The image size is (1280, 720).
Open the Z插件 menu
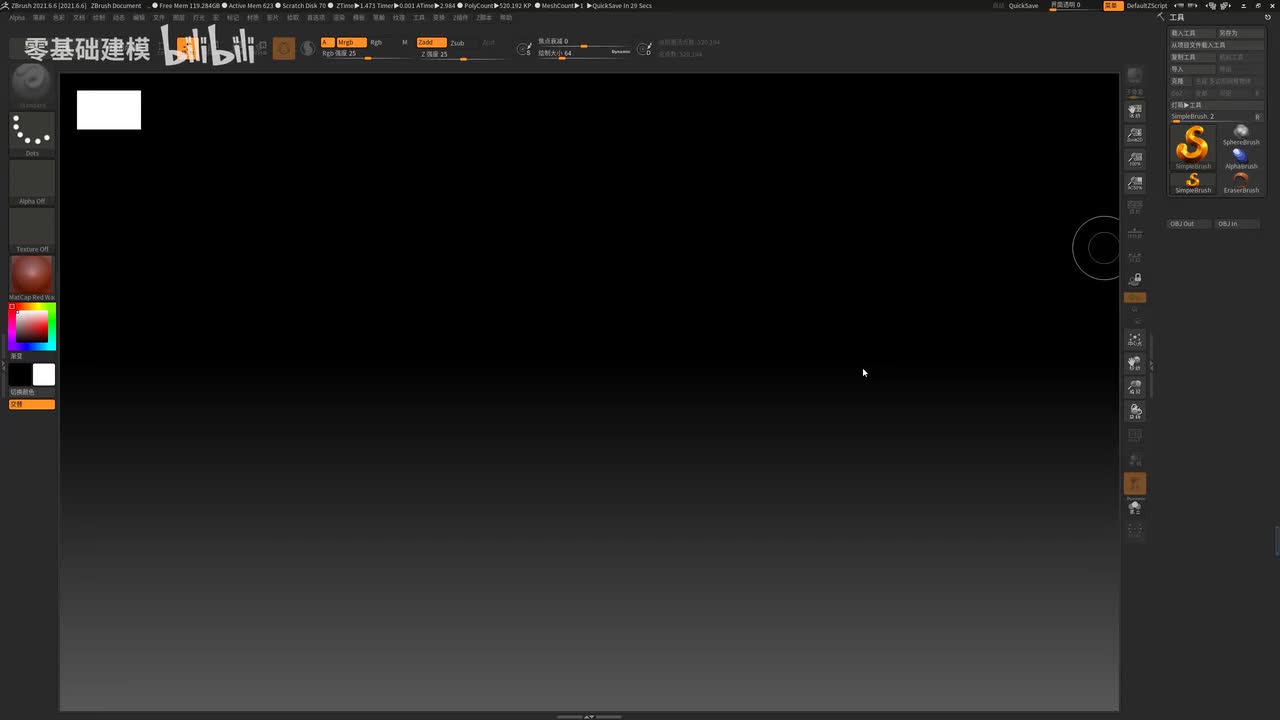(x=461, y=18)
